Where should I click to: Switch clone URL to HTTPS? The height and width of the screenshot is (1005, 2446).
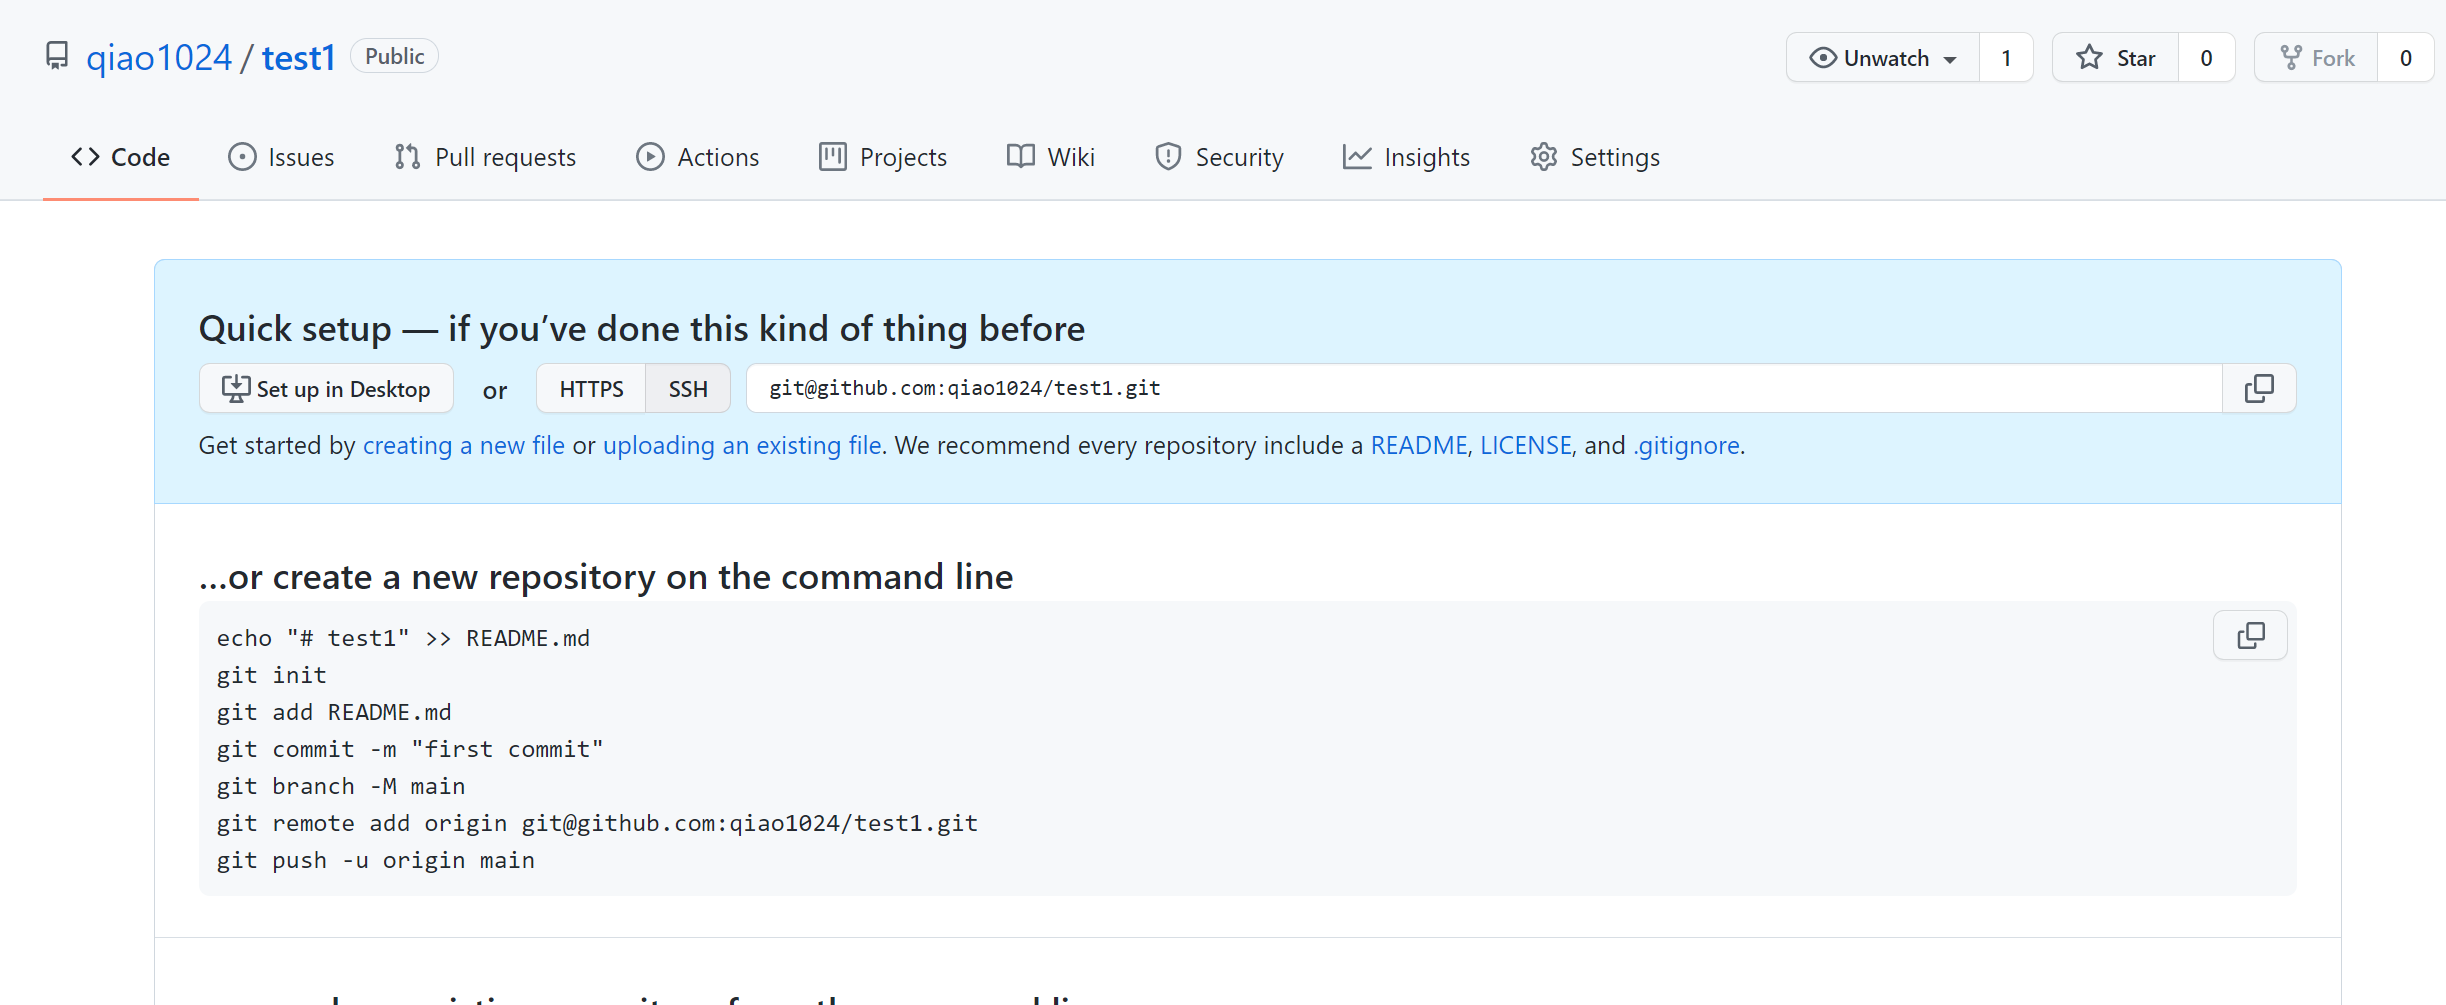(x=591, y=388)
